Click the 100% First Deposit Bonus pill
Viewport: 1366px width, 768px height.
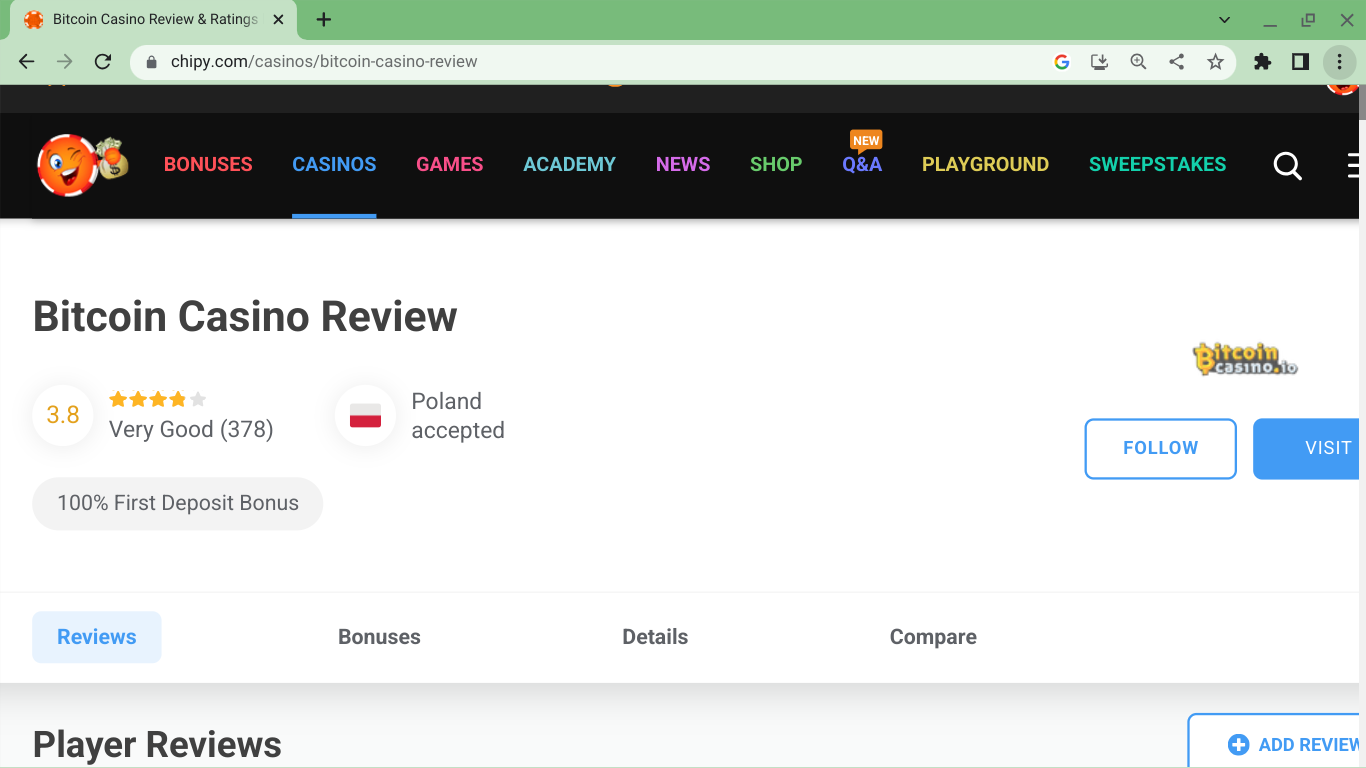pos(178,503)
